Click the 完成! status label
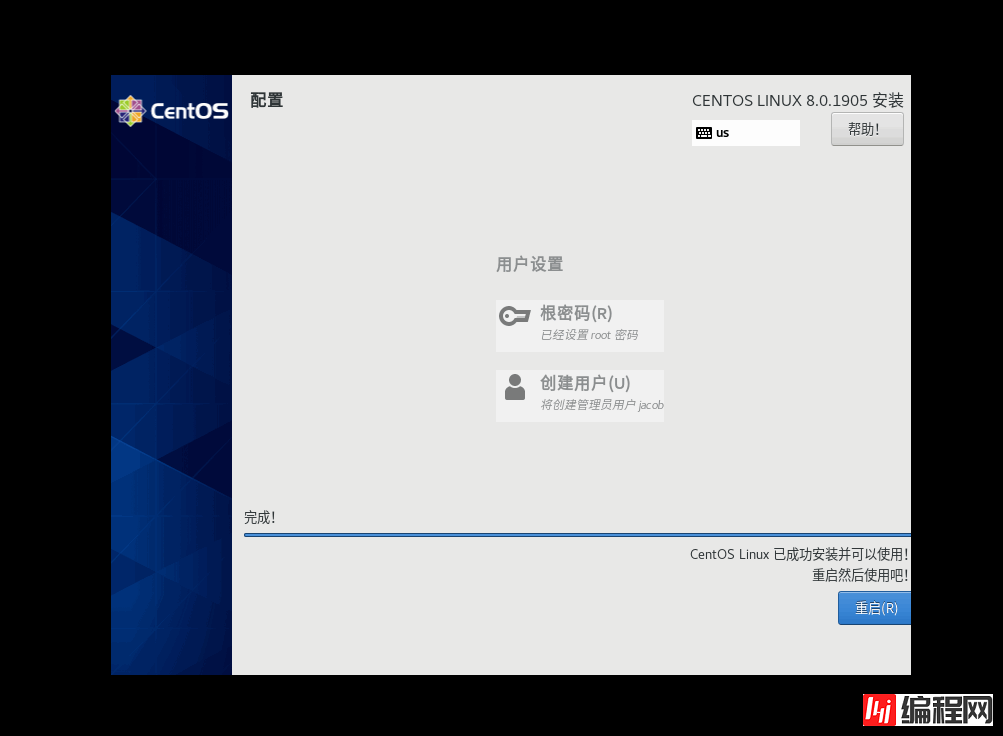The height and width of the screenshot is (736, 1003). [260, 518]
